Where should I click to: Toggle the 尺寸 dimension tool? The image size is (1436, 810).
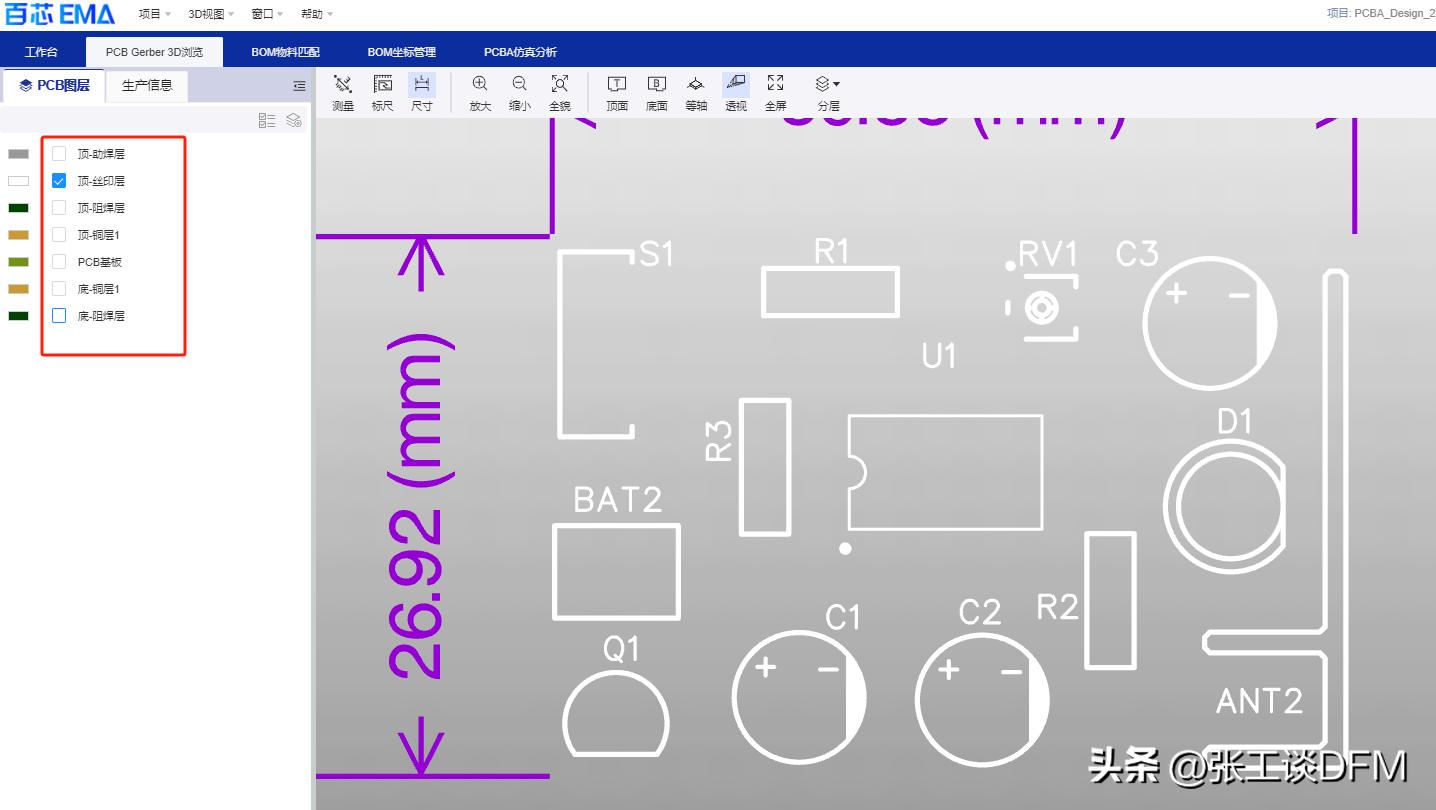click(422, 92)
